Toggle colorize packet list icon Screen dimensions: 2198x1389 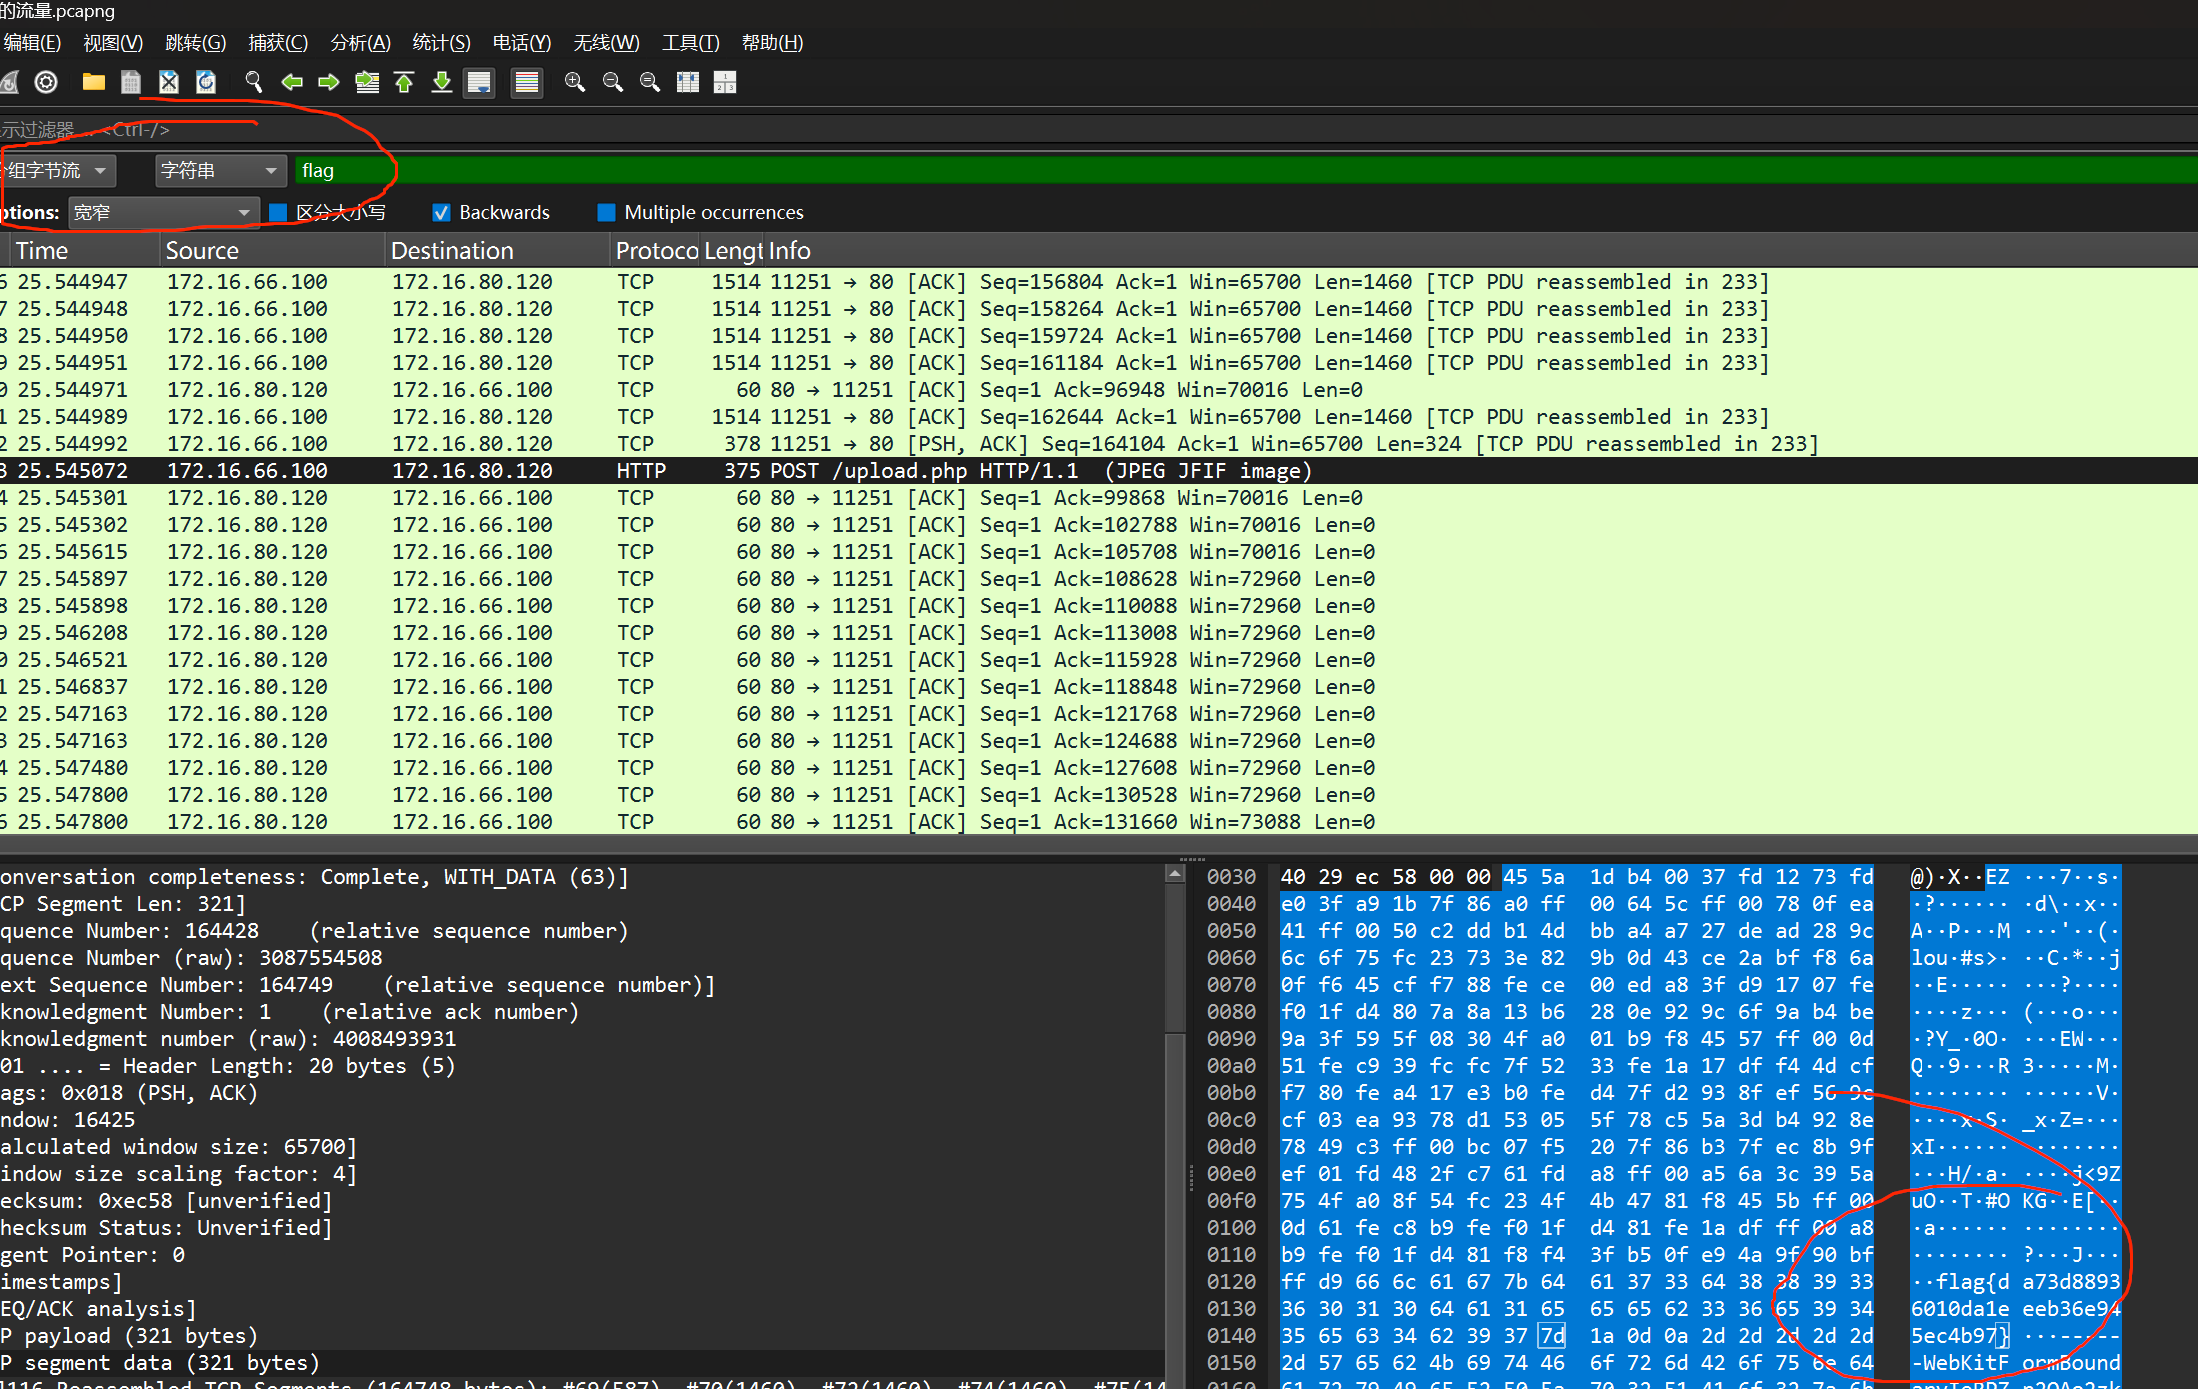(x=526, y=83)
